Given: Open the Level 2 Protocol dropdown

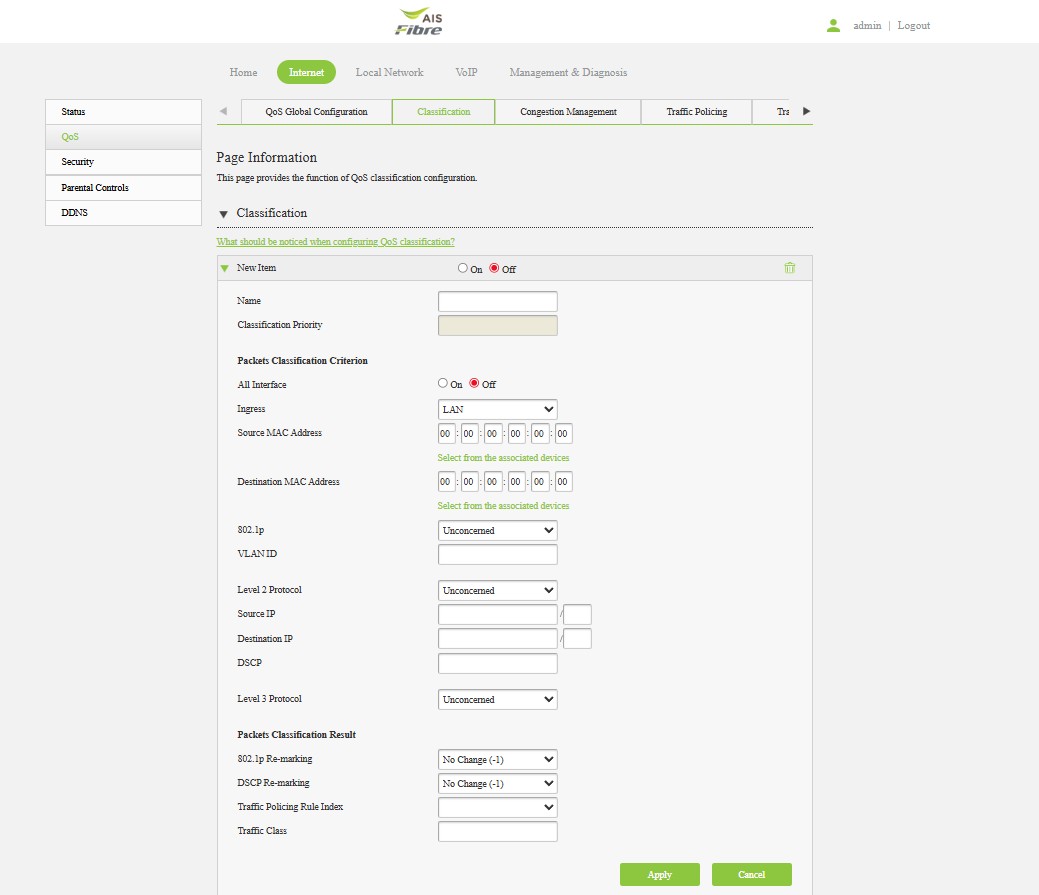Looking at the screenshot, I should (498, 590).
